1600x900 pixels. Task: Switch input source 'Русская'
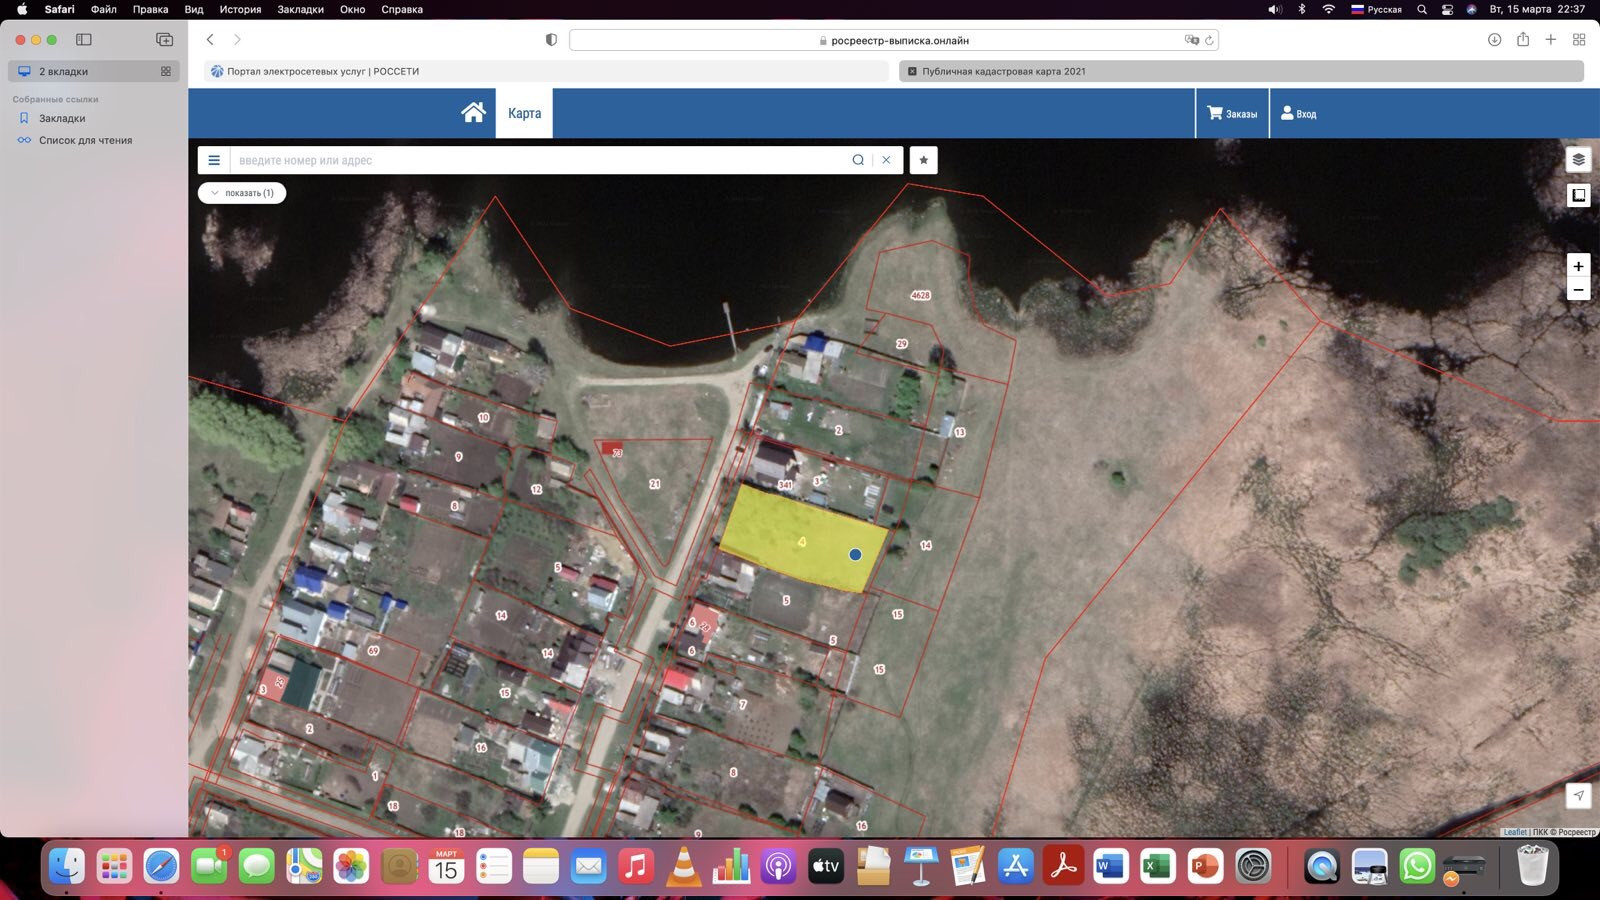(x=1376, y=9)
